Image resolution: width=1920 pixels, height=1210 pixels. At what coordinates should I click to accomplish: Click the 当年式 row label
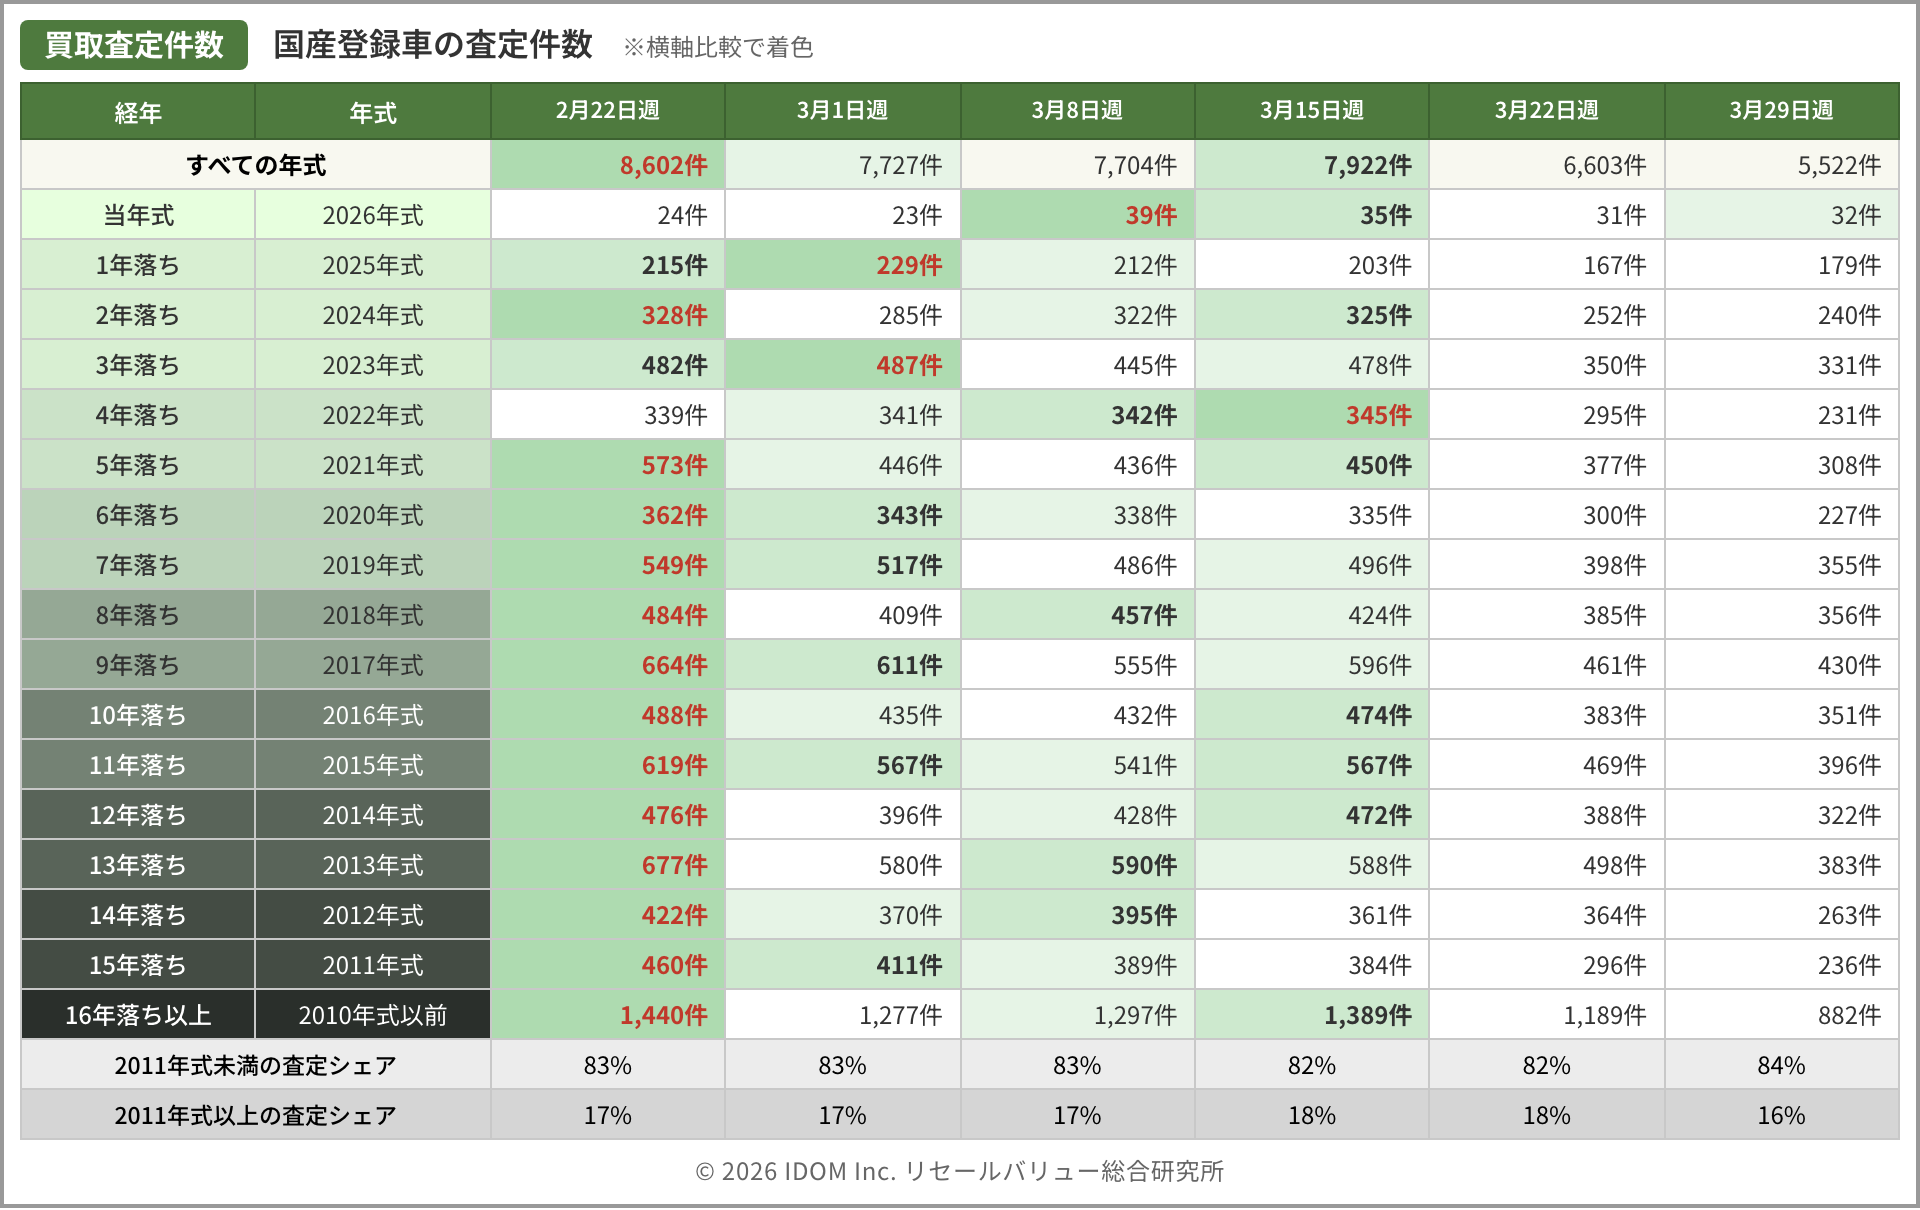[138, 215]
